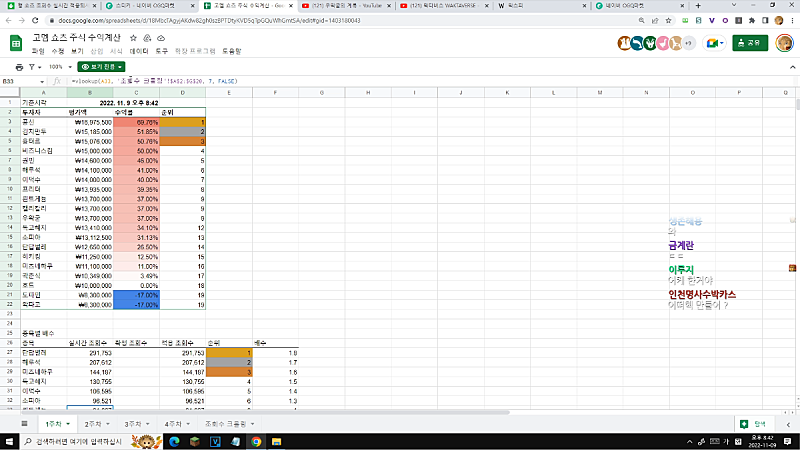Image resolution: width=800 pixels, height=450 pixels.
Task: Check the cloud save status icon
Action: point(161,38)
